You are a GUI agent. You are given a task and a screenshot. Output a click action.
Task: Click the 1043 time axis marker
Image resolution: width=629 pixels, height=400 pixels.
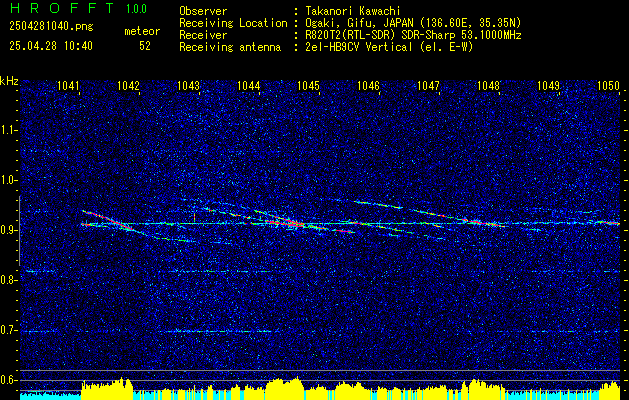pyautogui.click(x=189, y=86)
